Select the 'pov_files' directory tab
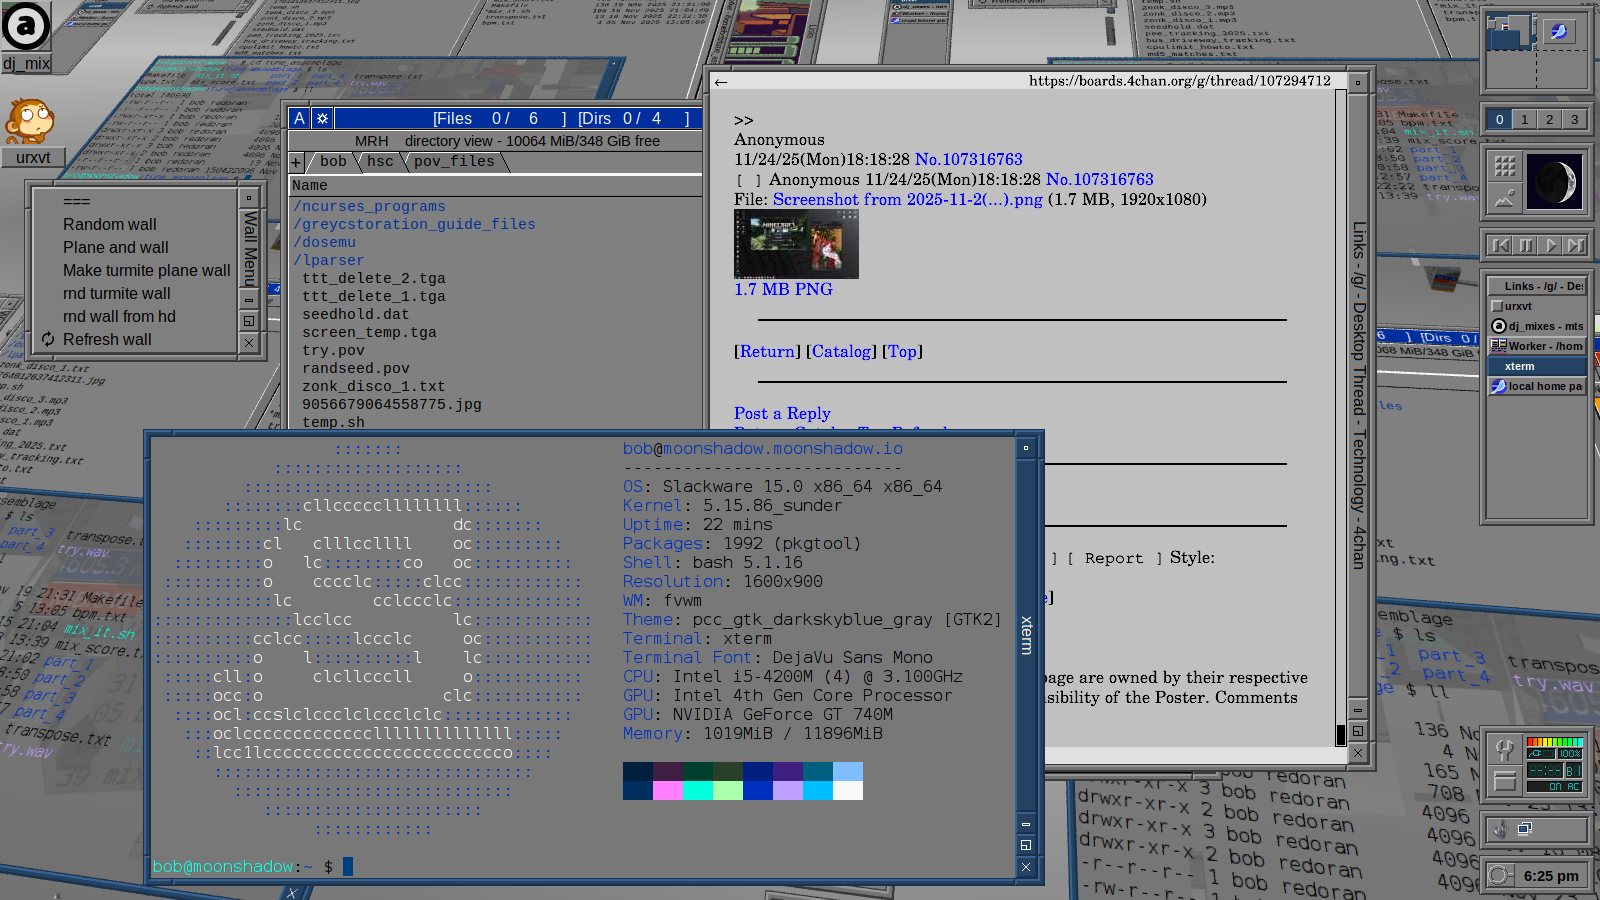 pos(454,162)
